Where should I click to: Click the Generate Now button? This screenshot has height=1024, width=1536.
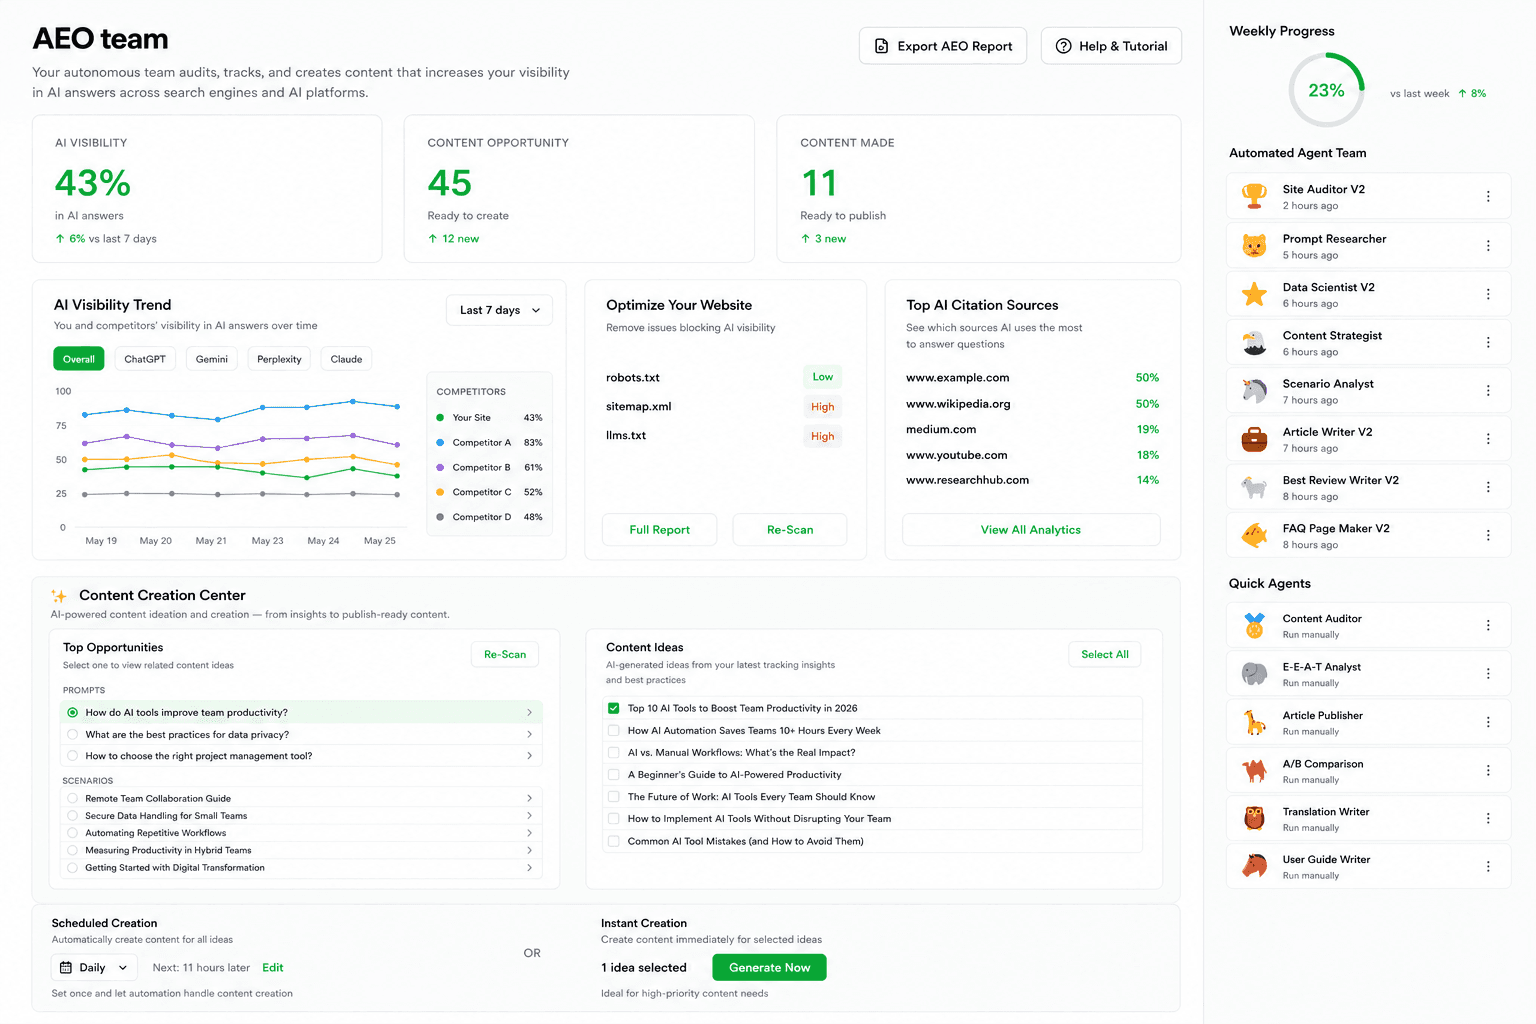pyautogui.click(x=769, y=968)
